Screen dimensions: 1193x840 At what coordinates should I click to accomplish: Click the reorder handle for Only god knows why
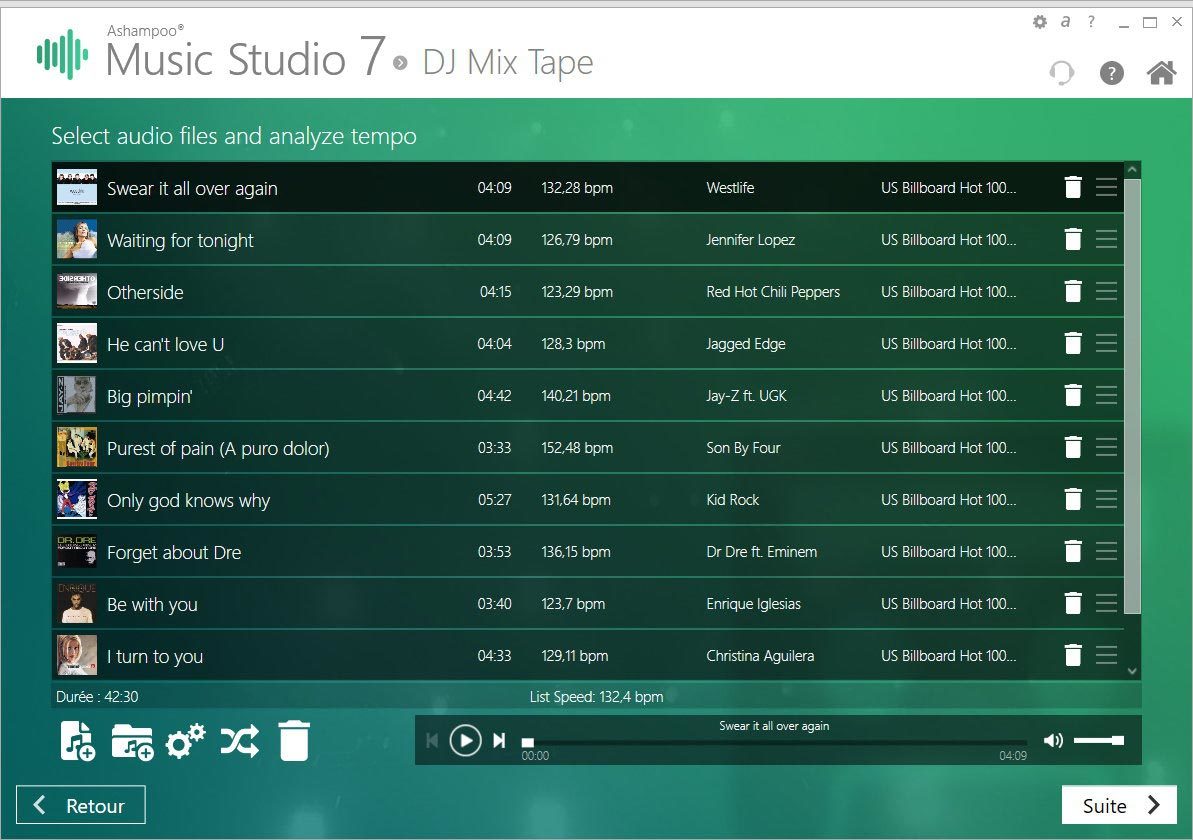(x=1106, y=499)
